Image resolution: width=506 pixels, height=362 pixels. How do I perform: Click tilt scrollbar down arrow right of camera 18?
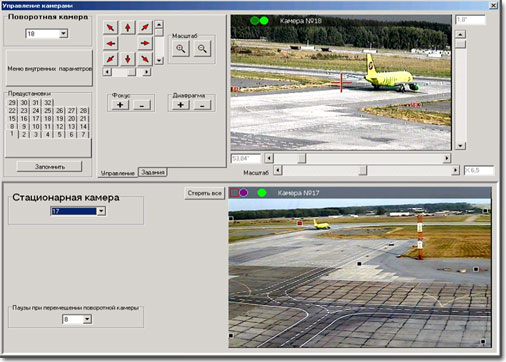pyautogui.click(x=460, y=146)
